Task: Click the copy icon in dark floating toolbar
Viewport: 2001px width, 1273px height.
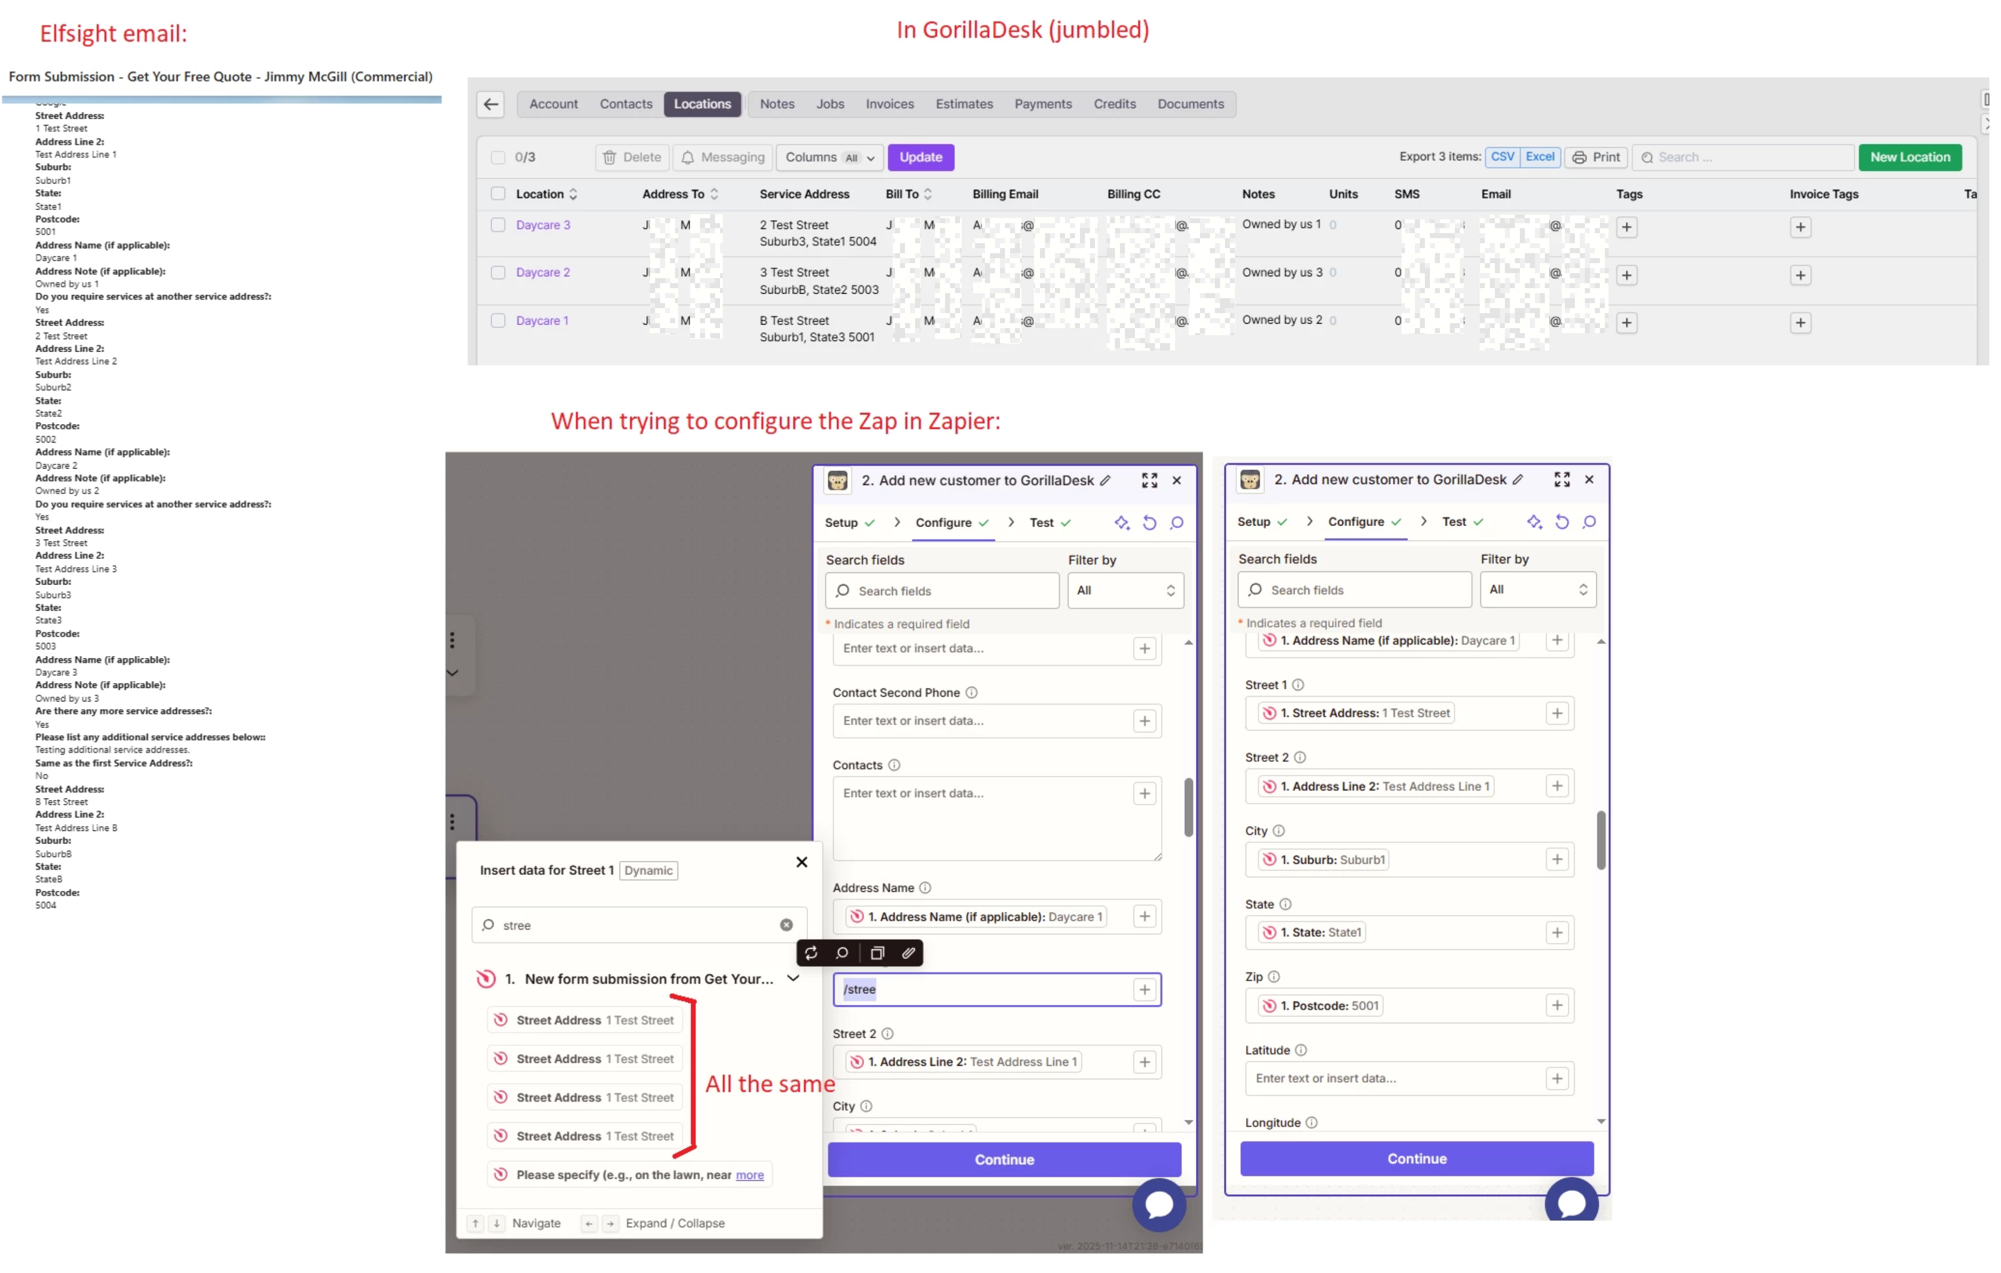Action: click(877, 953)
